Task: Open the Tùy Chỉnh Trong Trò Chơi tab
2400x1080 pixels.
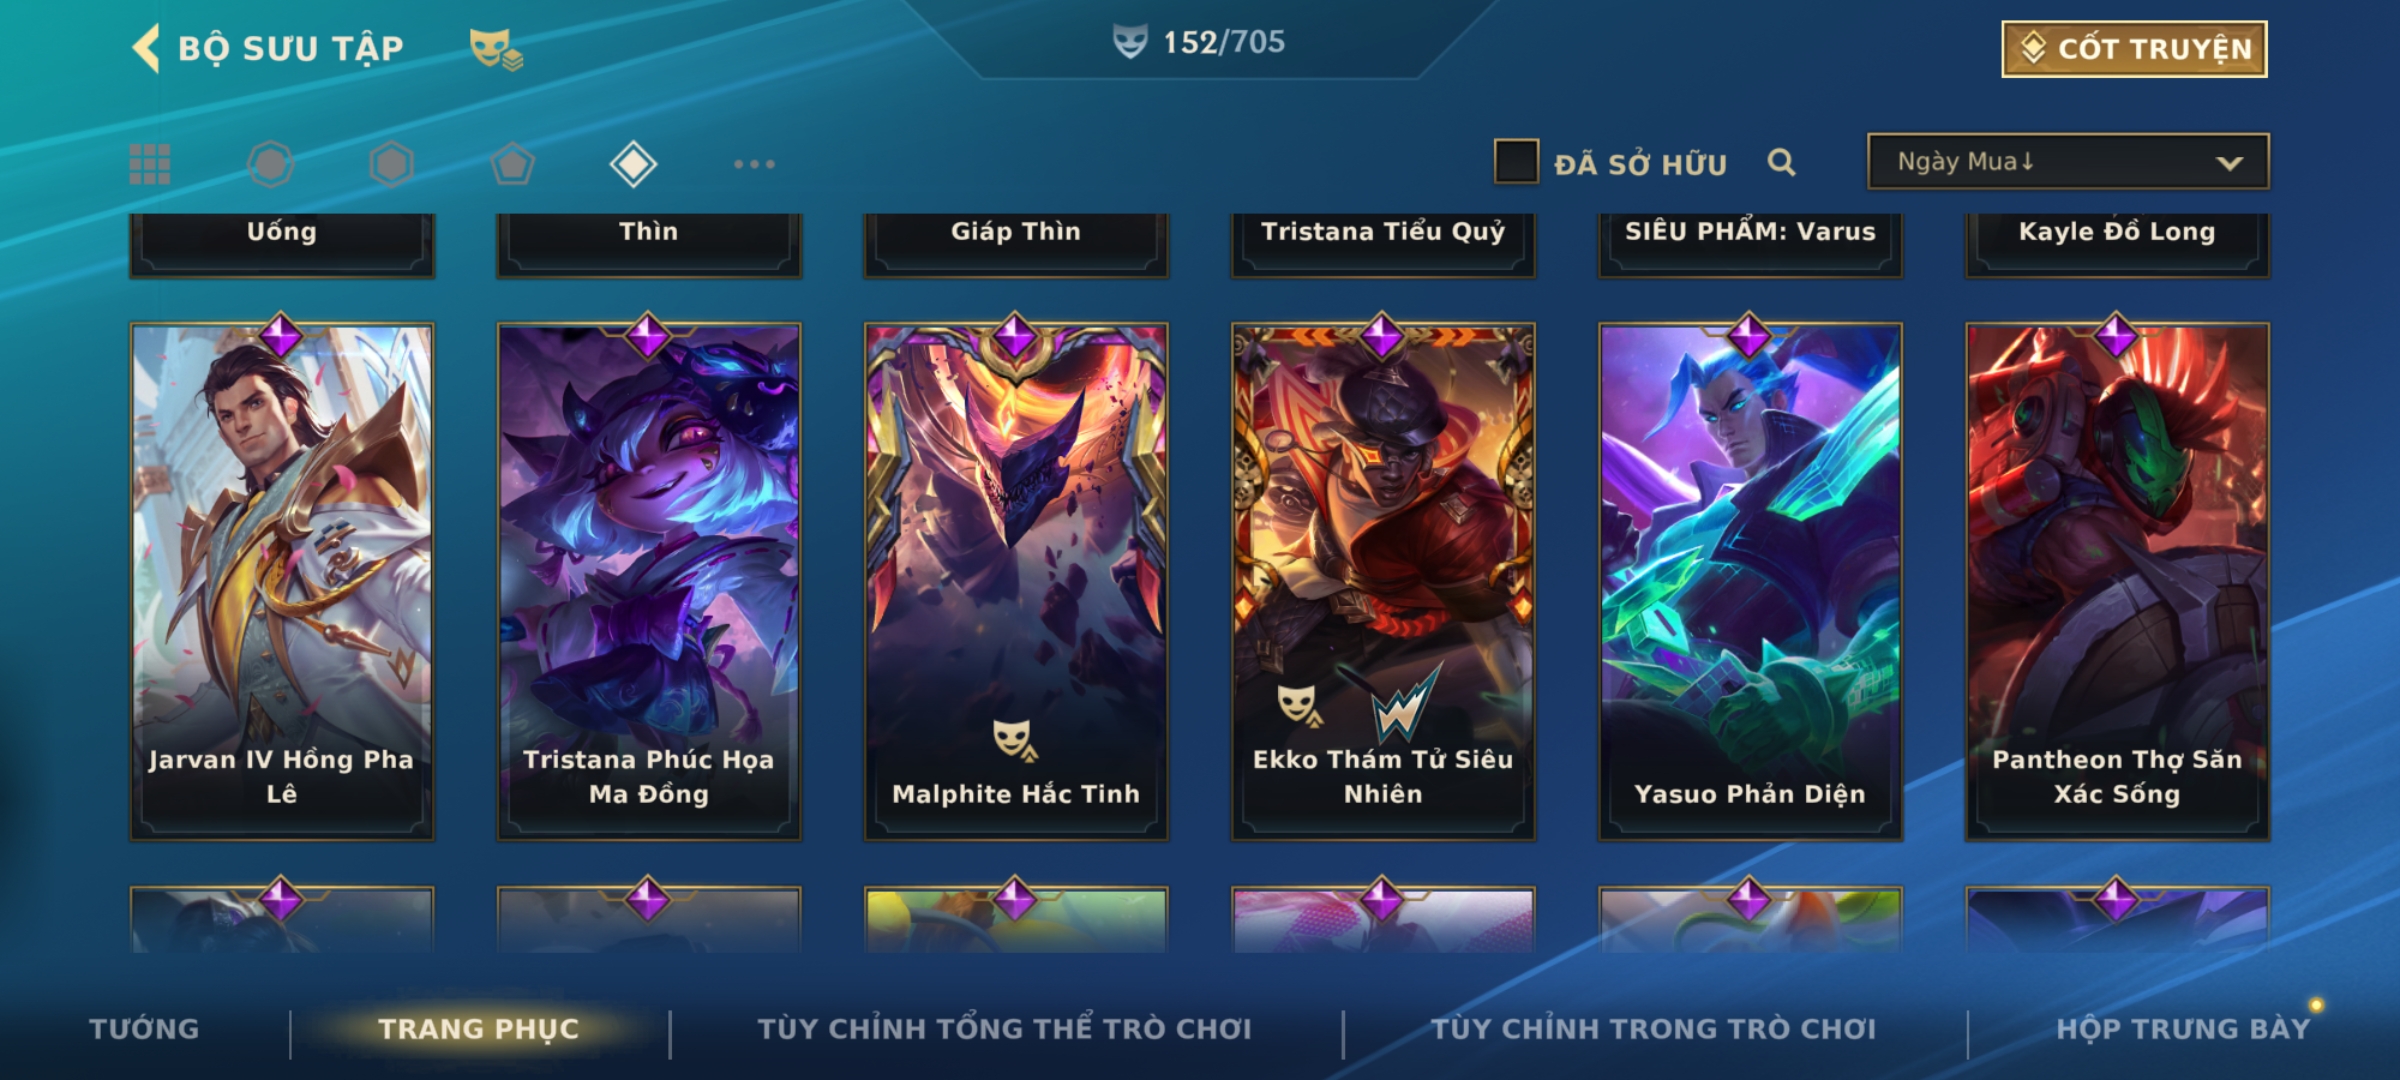Action: (1653, 1029)
